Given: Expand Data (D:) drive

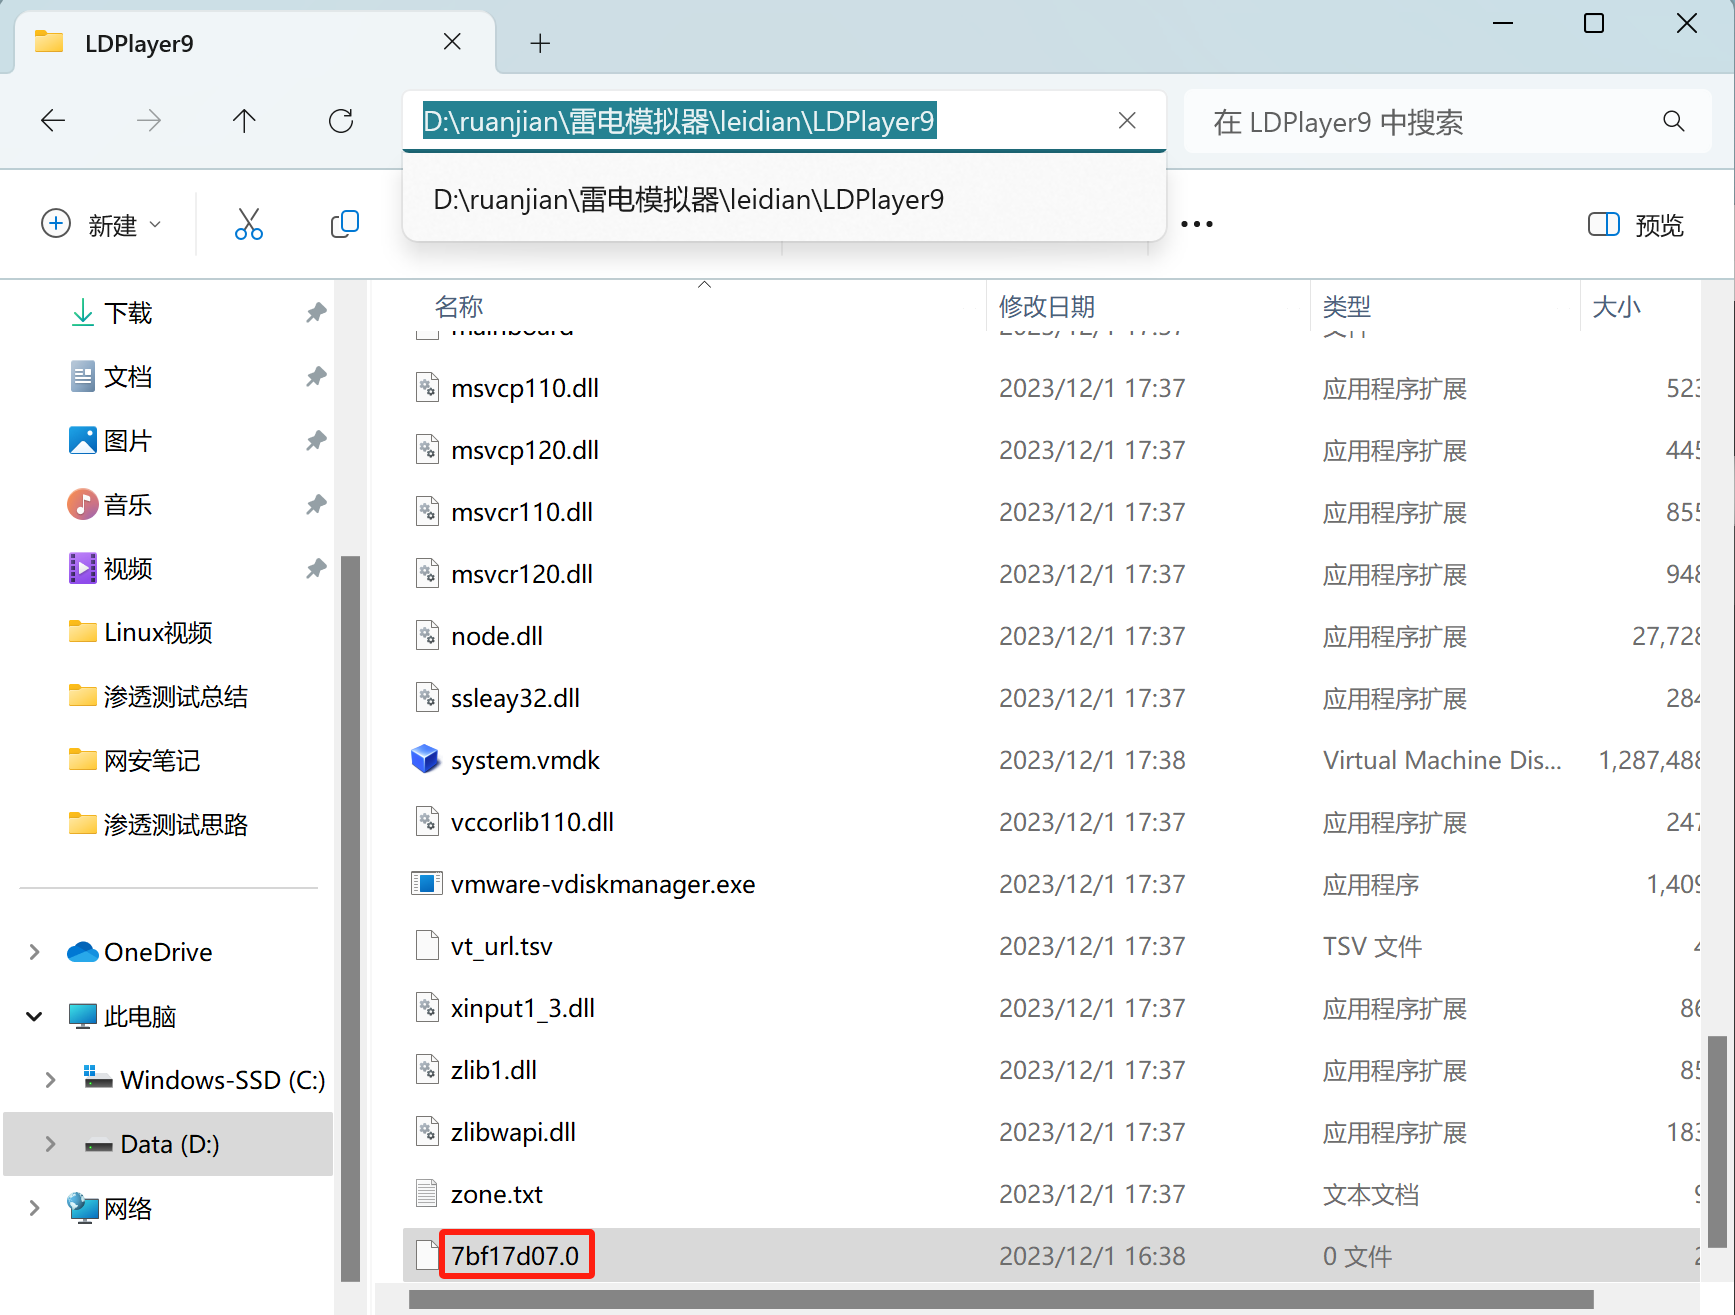Looking at the screenshot, I should coord(50,1144).
